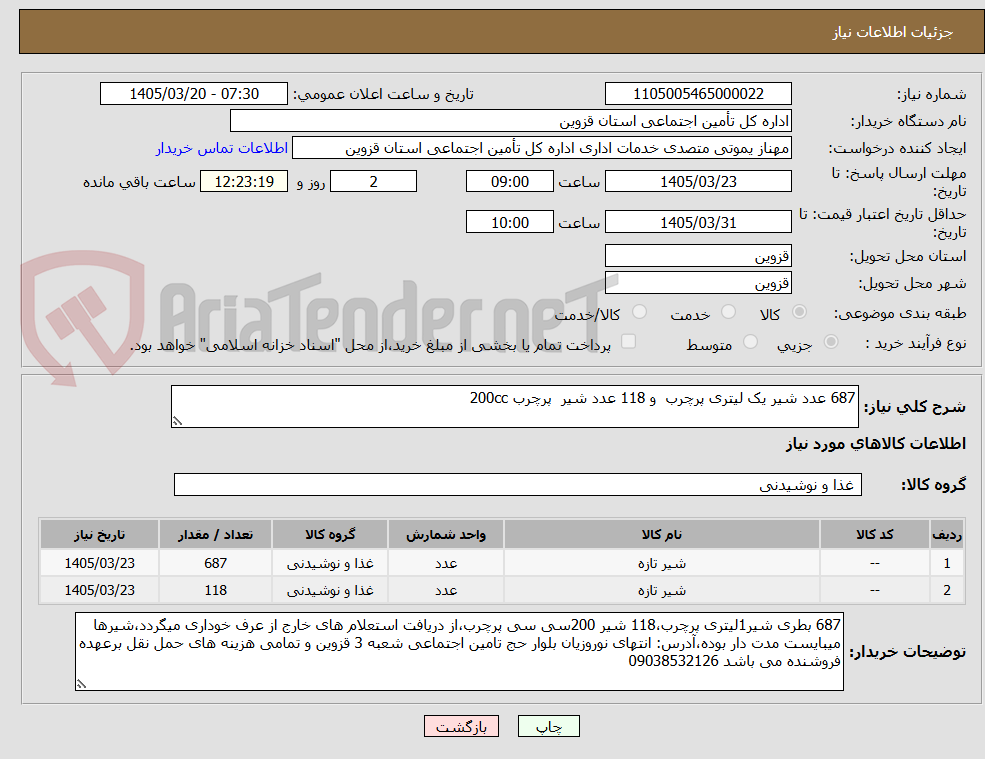Viewport: 985px width, 759px height.
Task: Select the خدمت radio button
Action: (x=728, y=312)
